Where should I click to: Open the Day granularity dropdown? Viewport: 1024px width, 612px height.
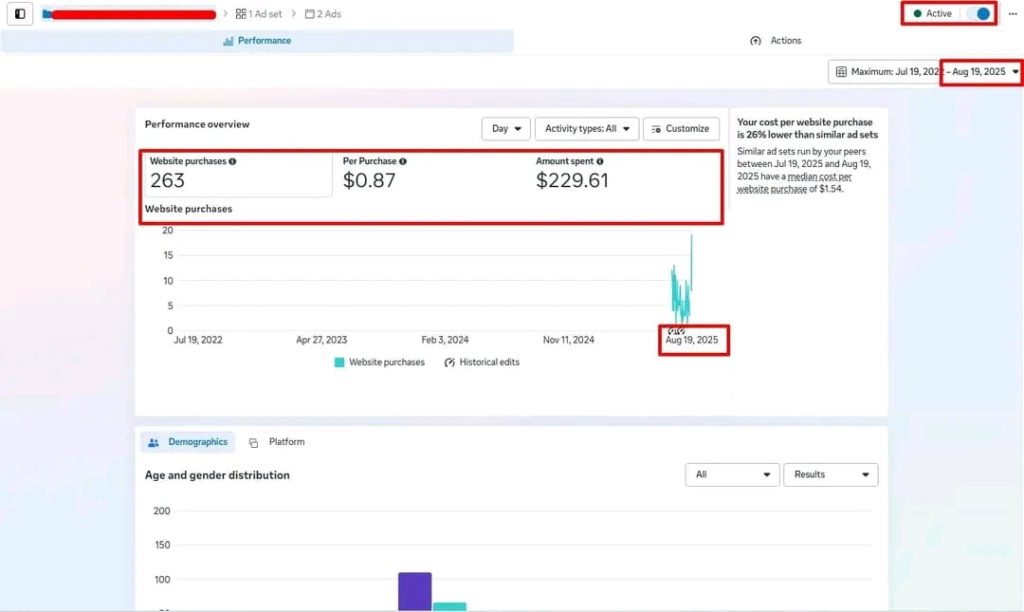[x=506, y=129]
